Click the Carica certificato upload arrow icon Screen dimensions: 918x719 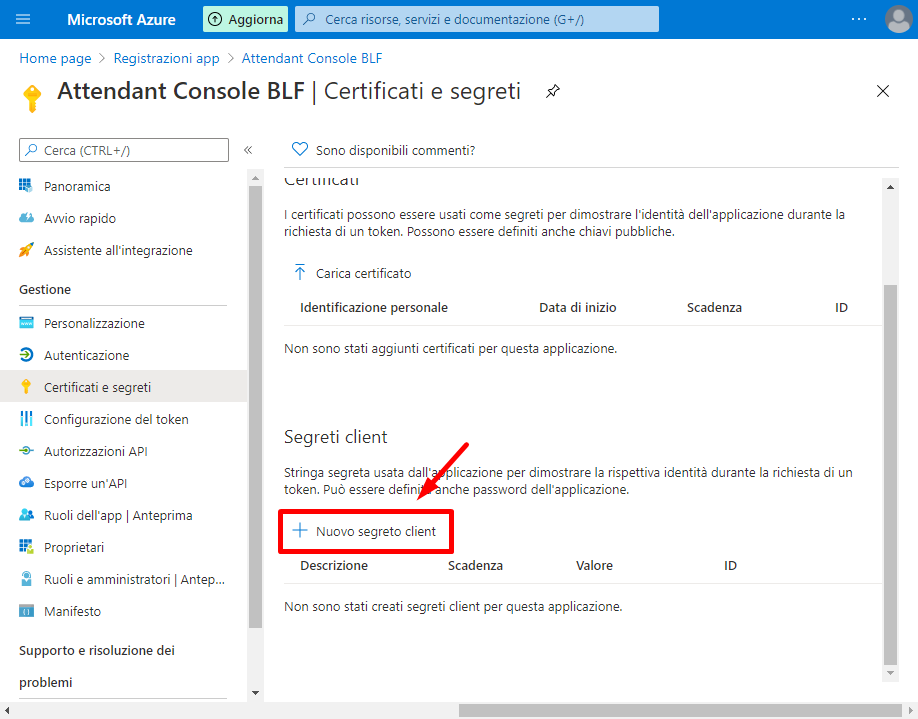[x=300, y=272]
